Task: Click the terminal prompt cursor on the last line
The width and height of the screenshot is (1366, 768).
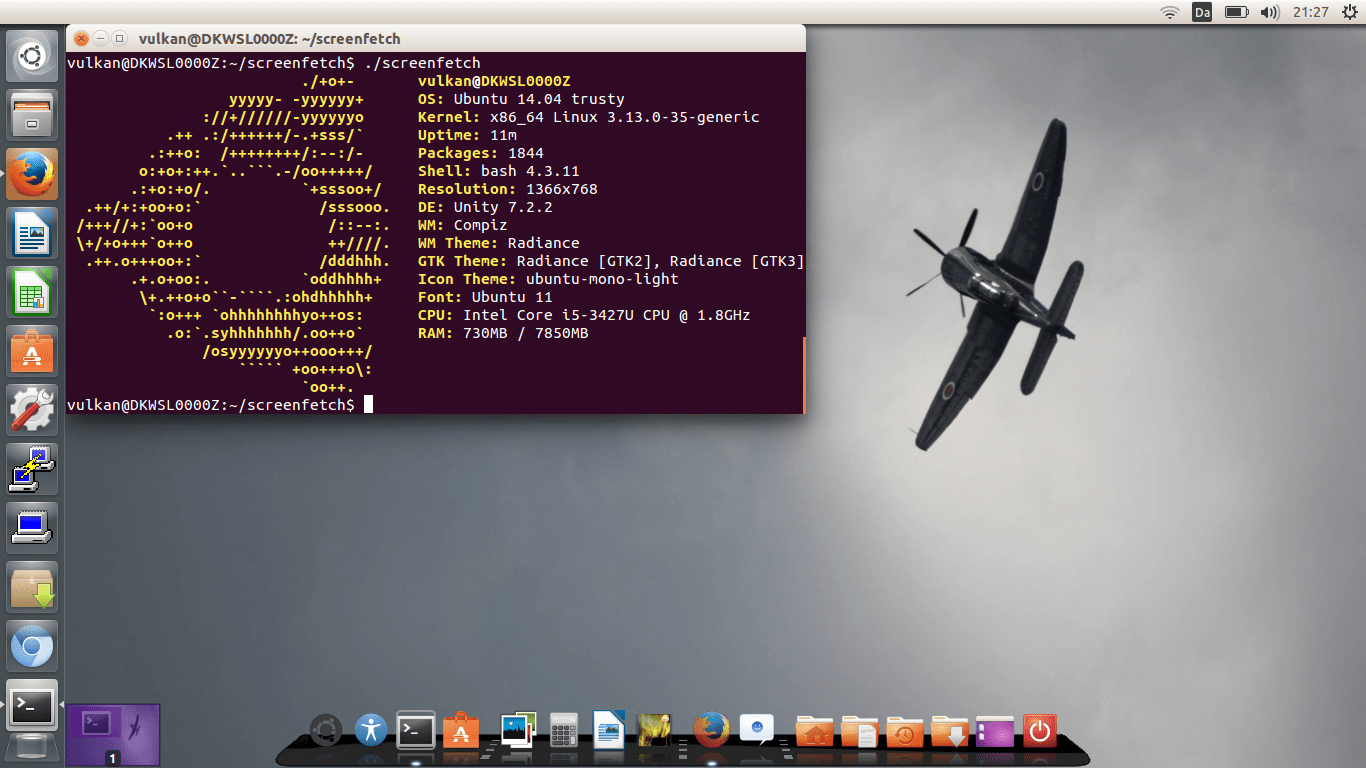Action: [368, 404]
